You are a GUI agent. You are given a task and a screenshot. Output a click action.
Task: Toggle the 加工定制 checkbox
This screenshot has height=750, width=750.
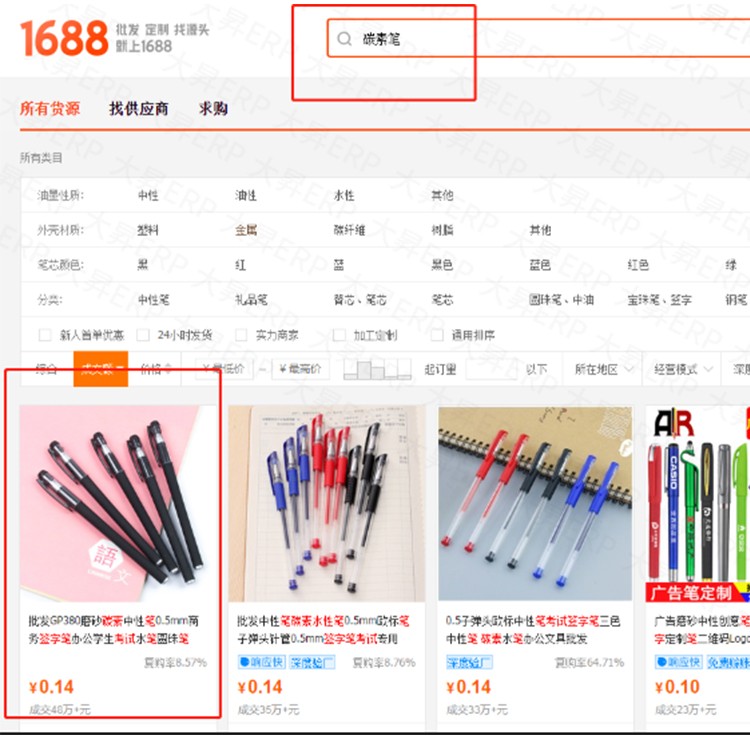pyautogui.click(x=339, y=335)
